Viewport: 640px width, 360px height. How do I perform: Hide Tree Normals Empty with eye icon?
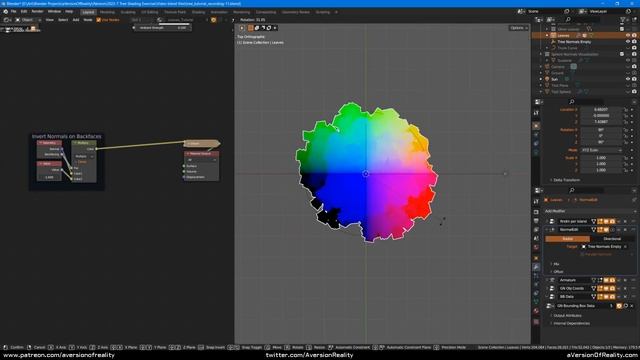[x=628, y=42]
